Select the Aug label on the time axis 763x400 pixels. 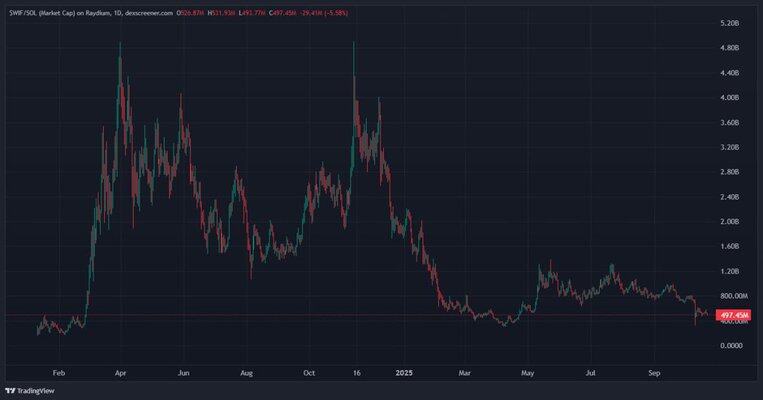246,371
